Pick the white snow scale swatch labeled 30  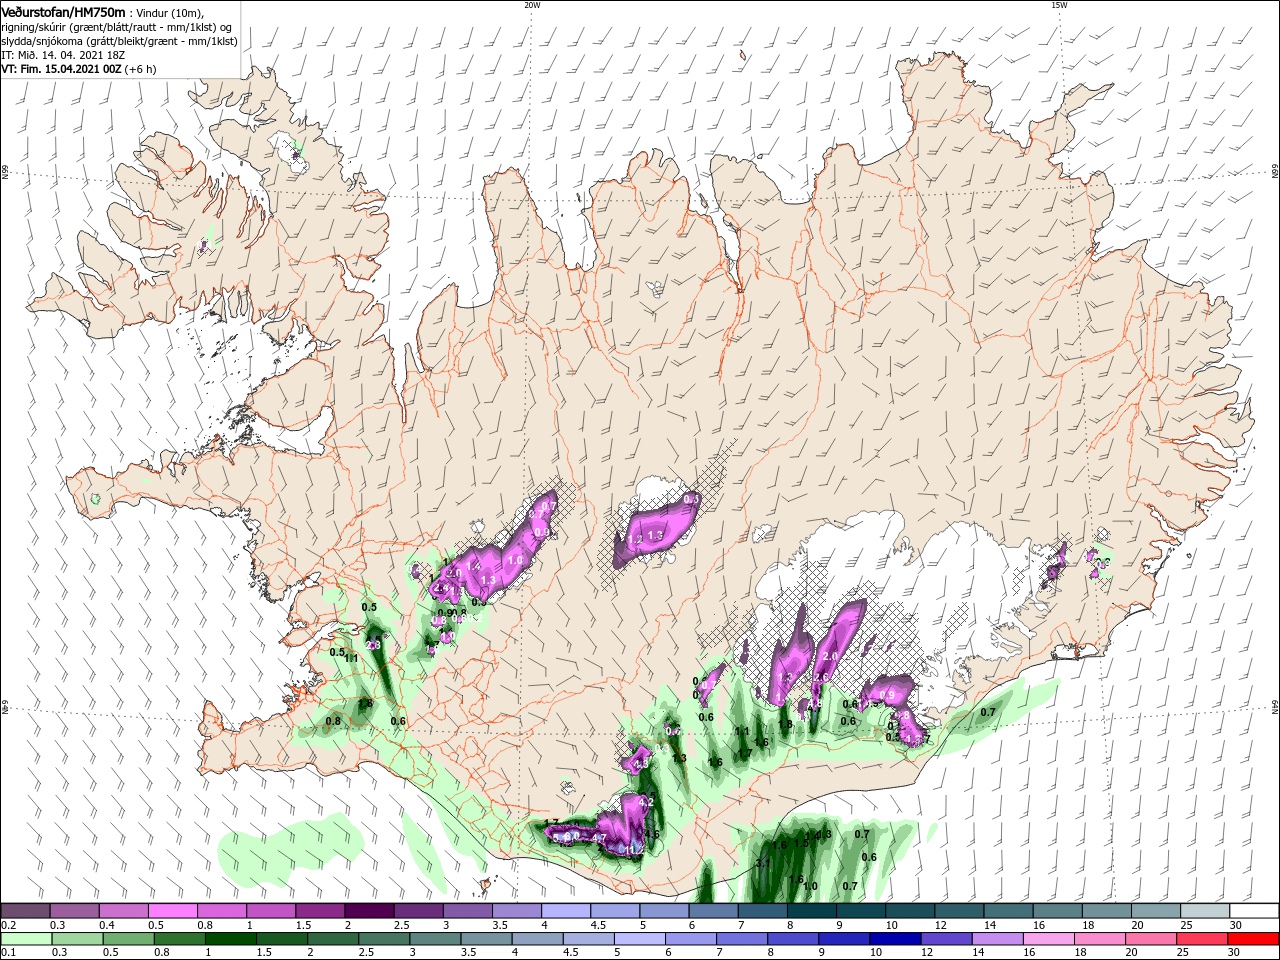click(1255, 911)
